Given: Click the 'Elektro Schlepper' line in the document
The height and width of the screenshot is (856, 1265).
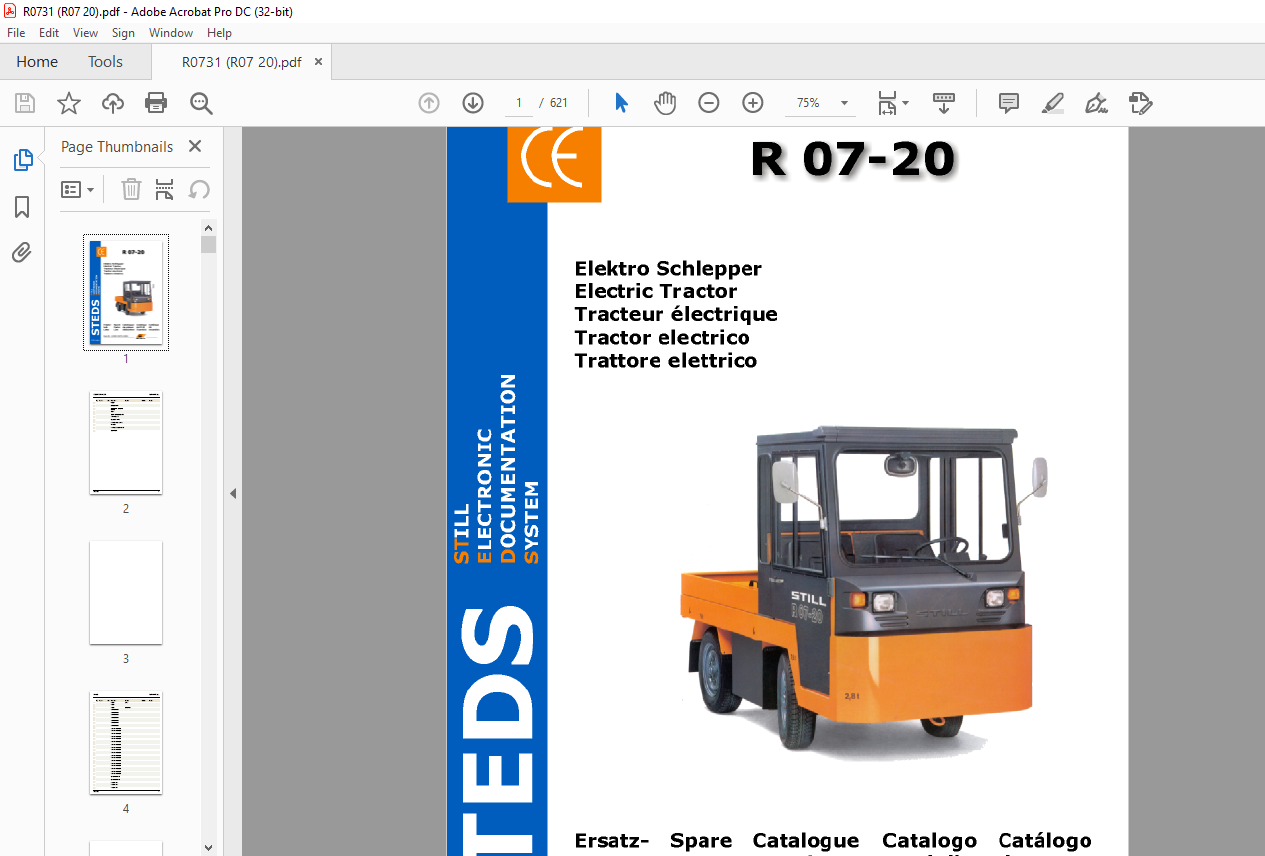Looking at the screenshot, I should [x=668, y=268].
